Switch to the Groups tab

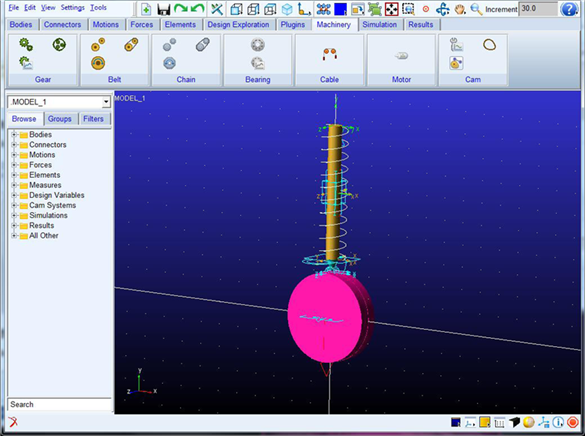[x=60, y=119]
